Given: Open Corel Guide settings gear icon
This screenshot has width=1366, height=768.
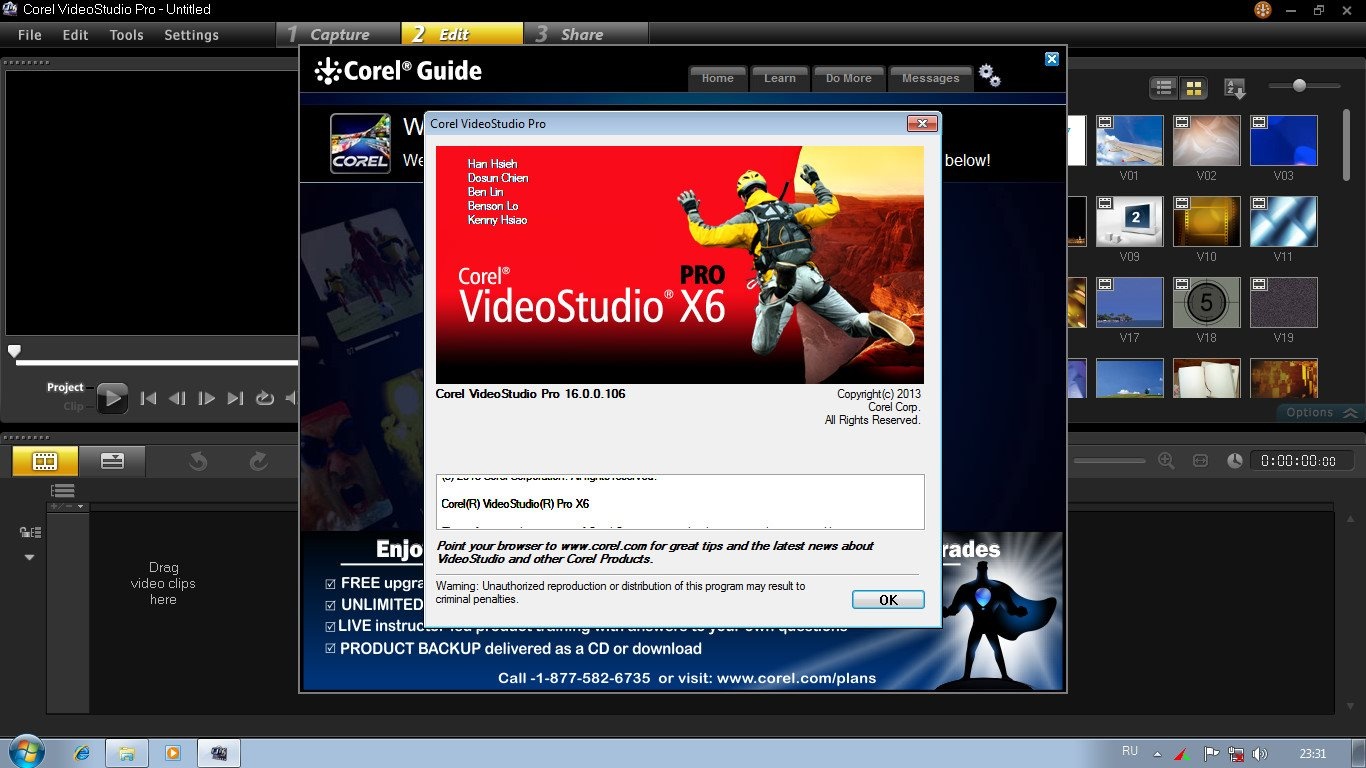Looking at the screenshot, I should pyautogui.click(x=989, y=76).
